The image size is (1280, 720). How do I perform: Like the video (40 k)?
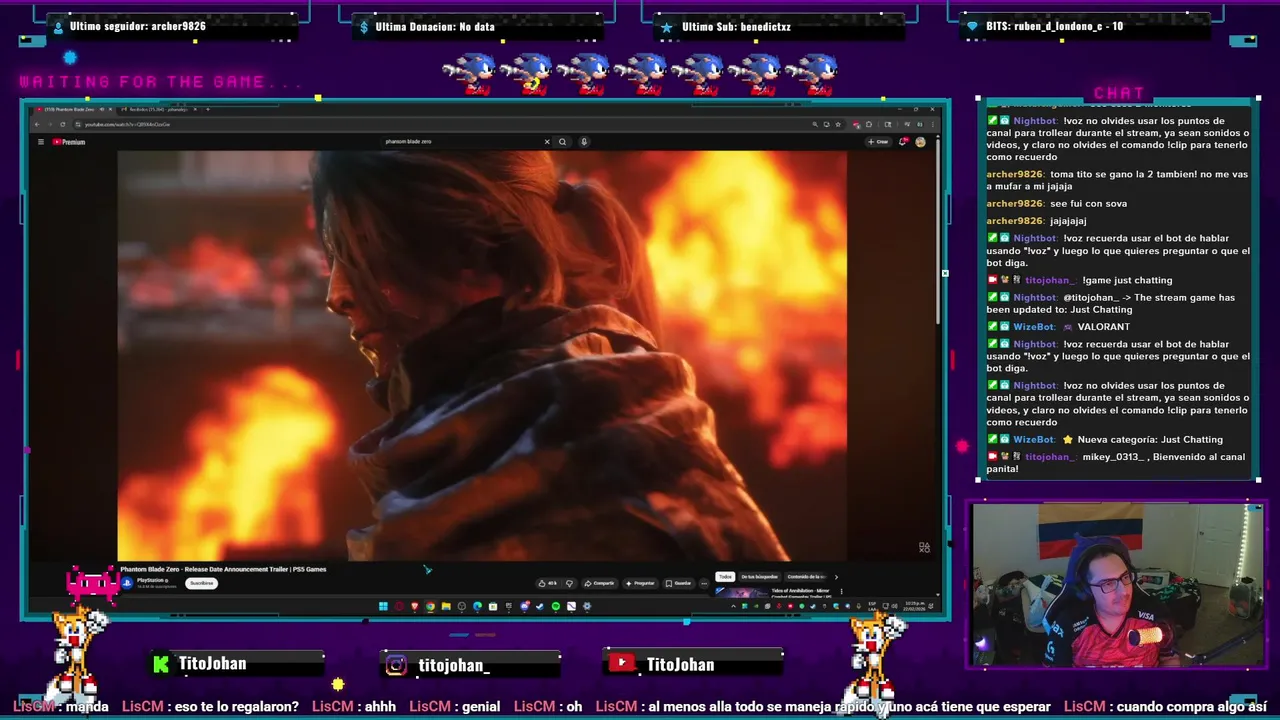click(x=547, y=583)
